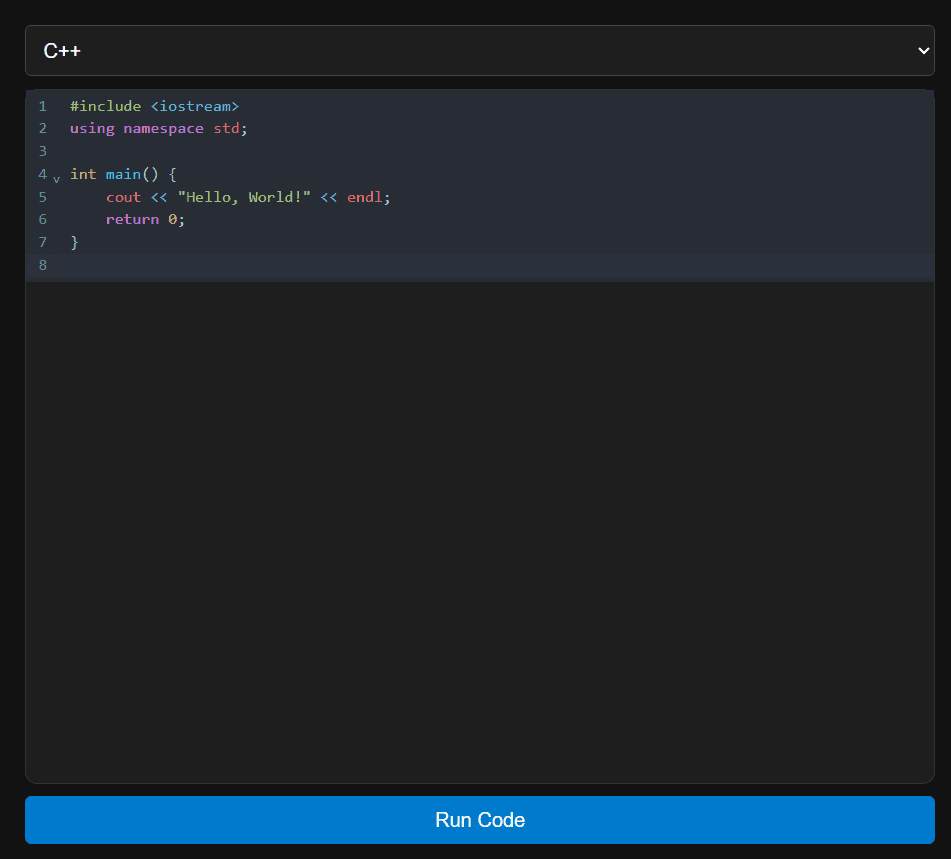Place cursor on the namespace keyword

coord(163,129)
